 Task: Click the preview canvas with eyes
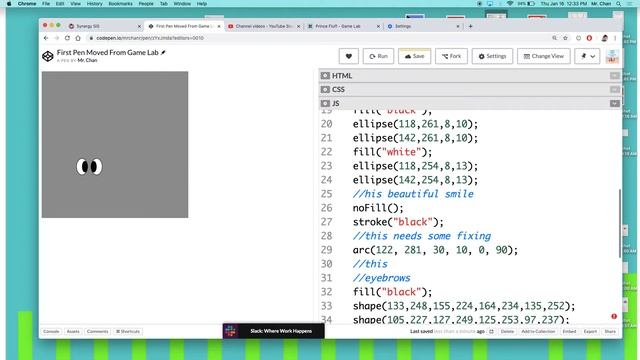(115, 144)
